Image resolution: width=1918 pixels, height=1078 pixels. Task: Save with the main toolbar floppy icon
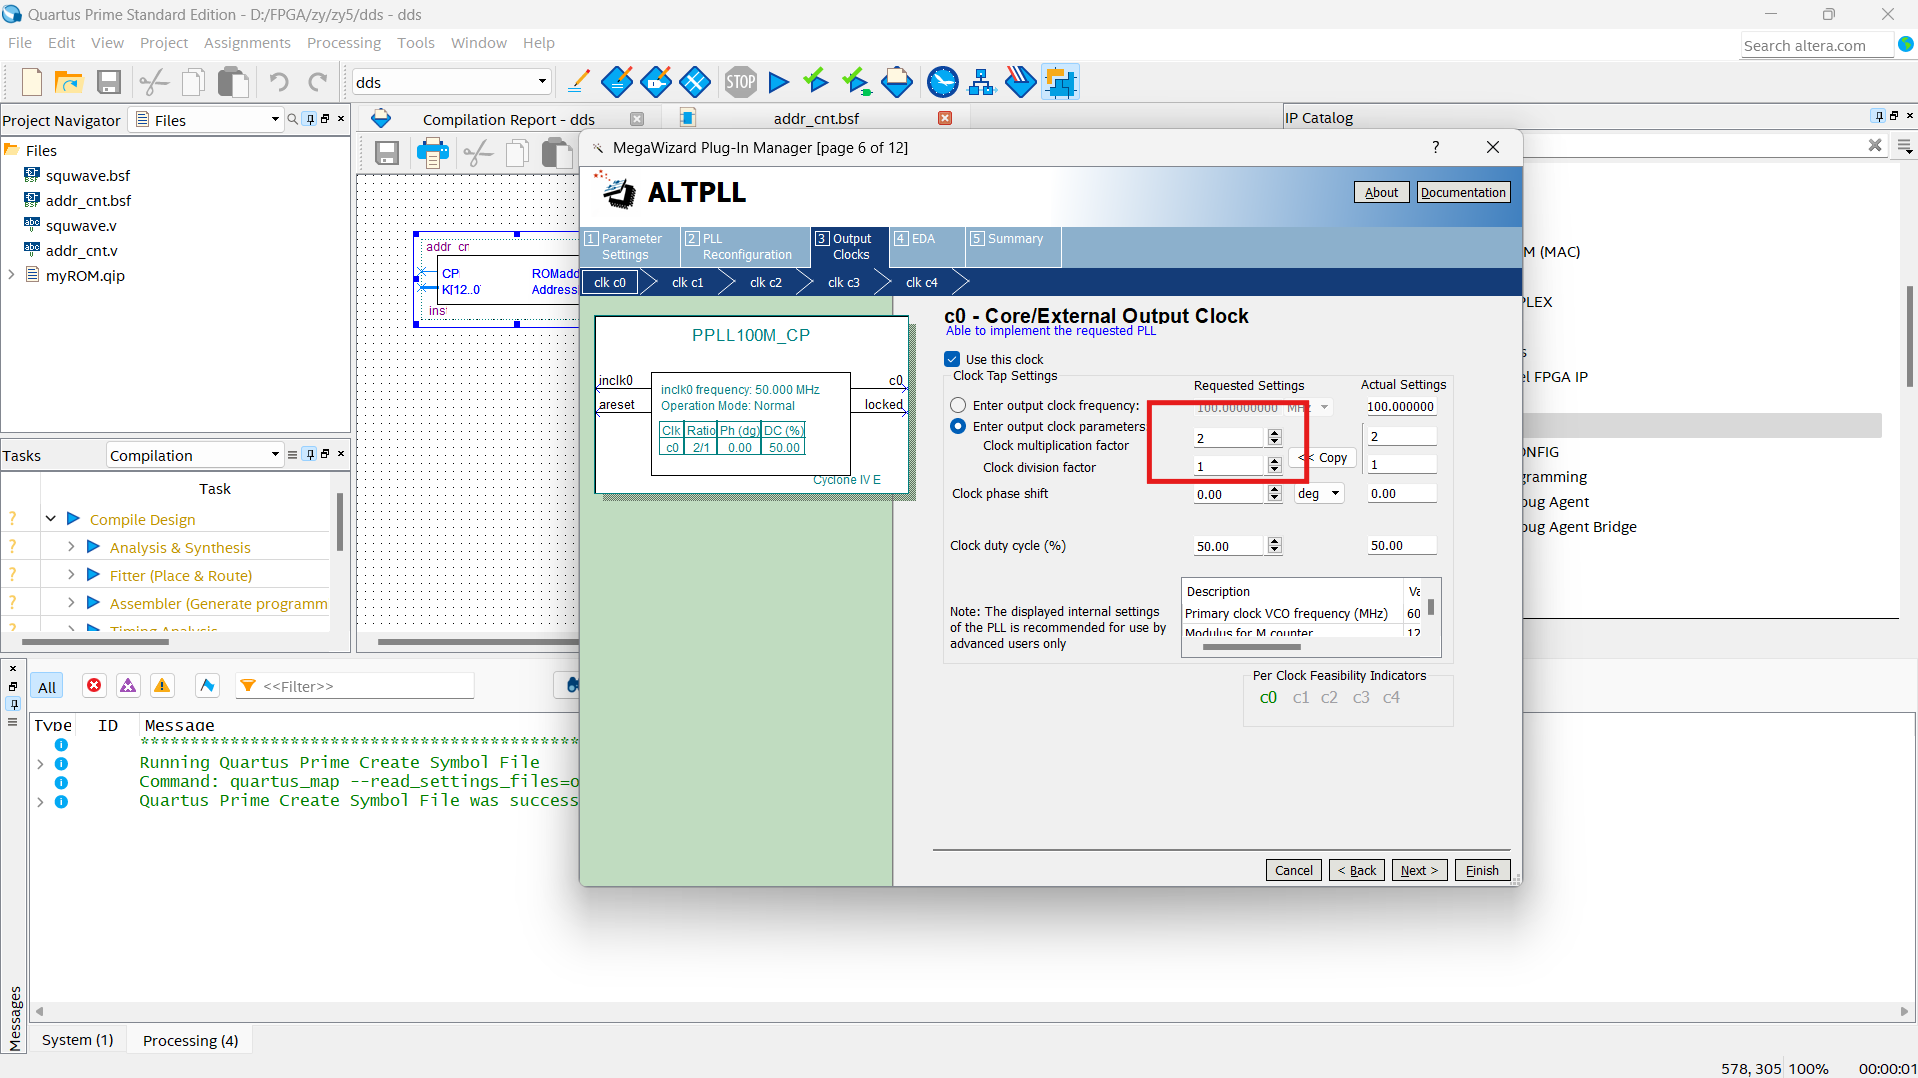tap(109, 82)
